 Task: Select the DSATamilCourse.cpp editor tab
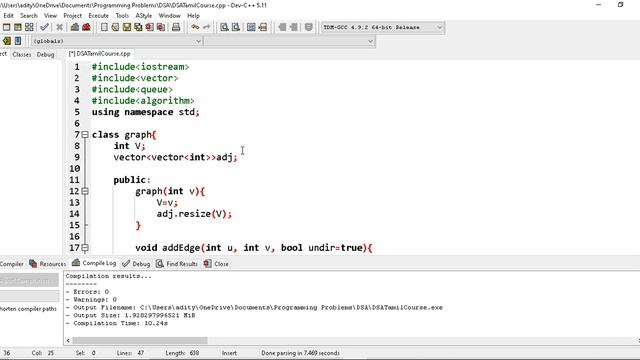pyautogui.click(x=100, y=53)
